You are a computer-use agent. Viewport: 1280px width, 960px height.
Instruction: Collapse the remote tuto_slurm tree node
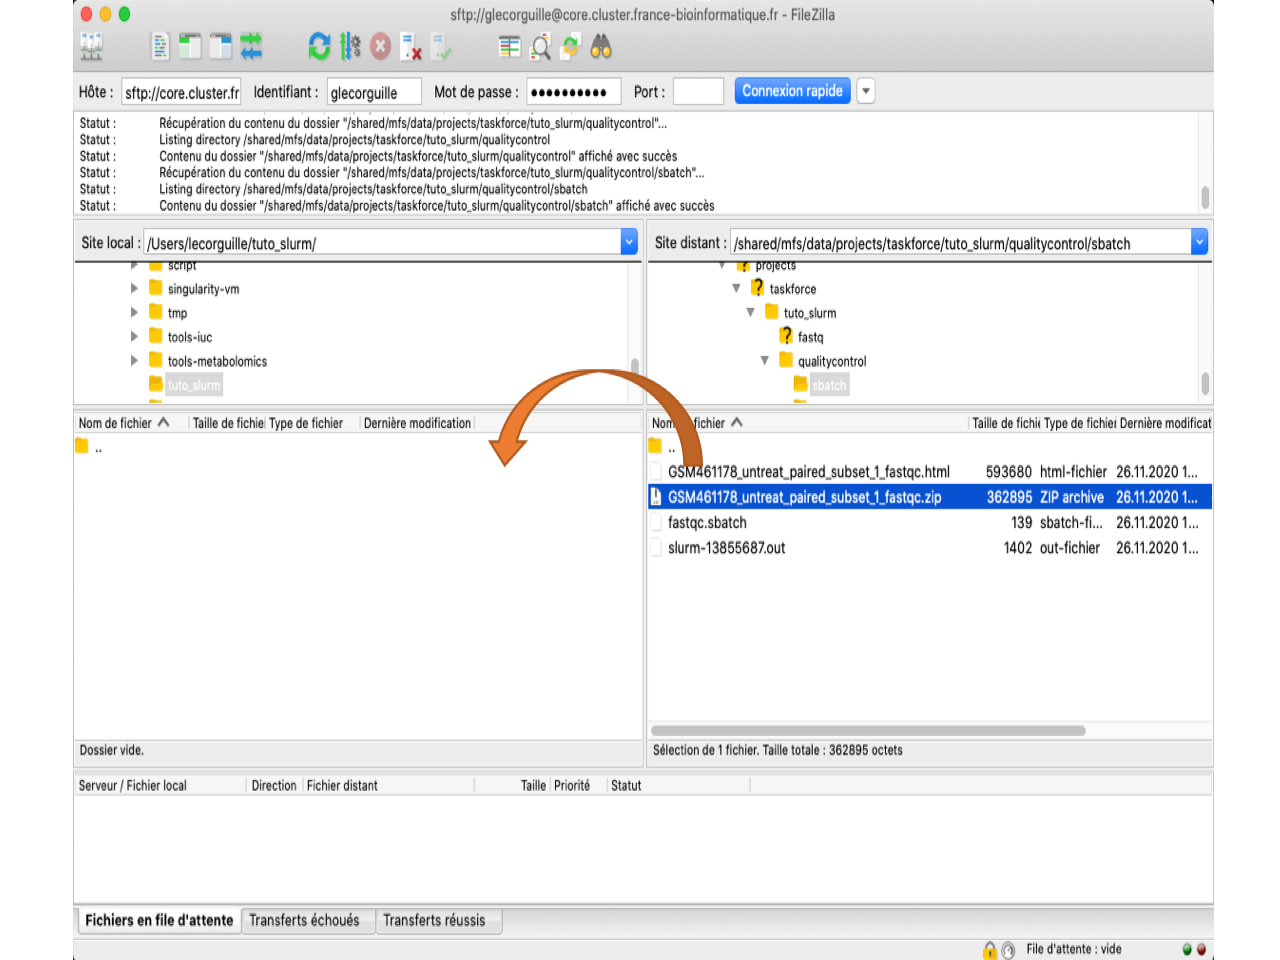(750, 312)
